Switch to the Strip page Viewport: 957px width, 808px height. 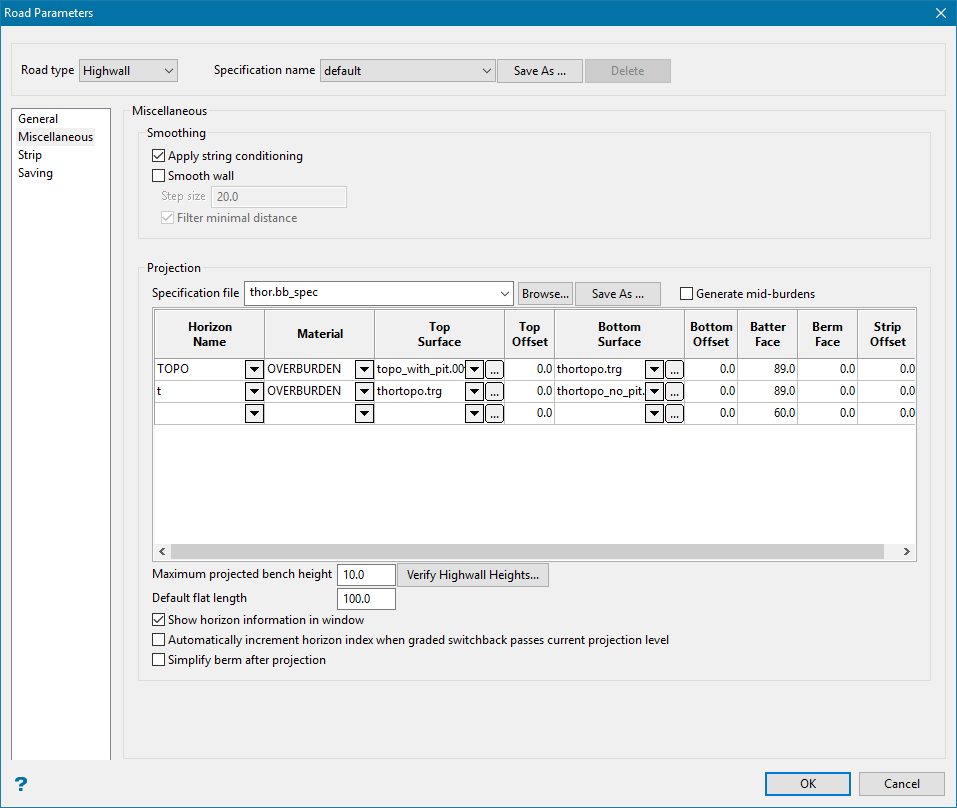pyautogui.click(x=30, y=155)
